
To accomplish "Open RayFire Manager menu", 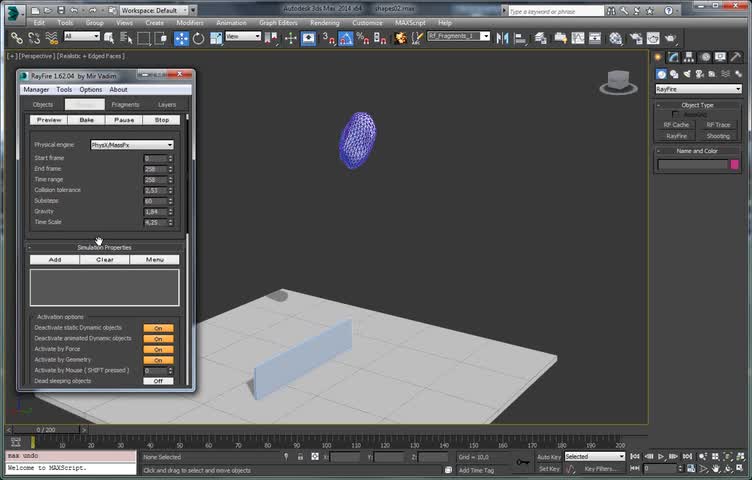I will tap(36, 90).
